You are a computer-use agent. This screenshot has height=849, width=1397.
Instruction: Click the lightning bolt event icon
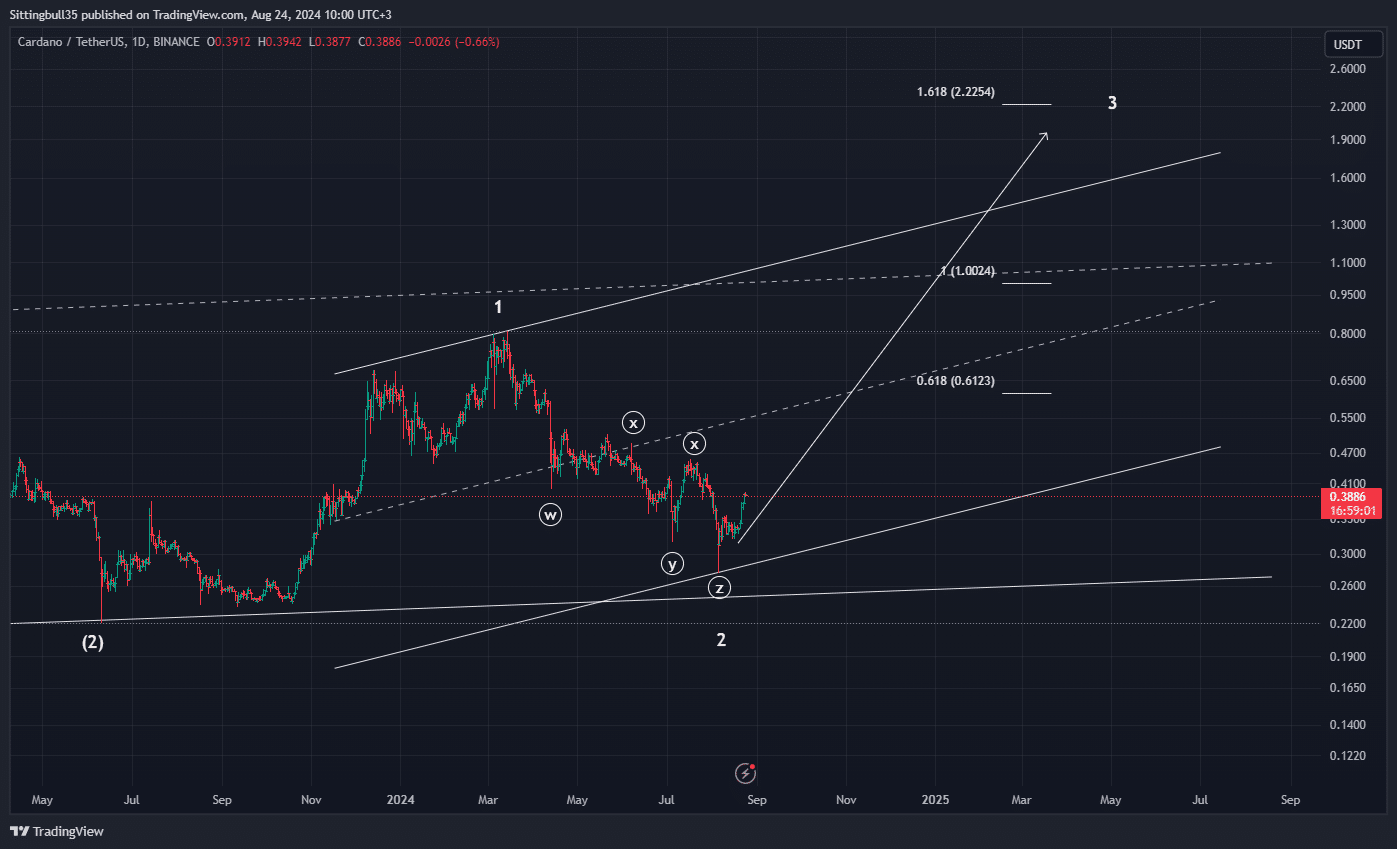pyautogui.click(x=745, y=772)
